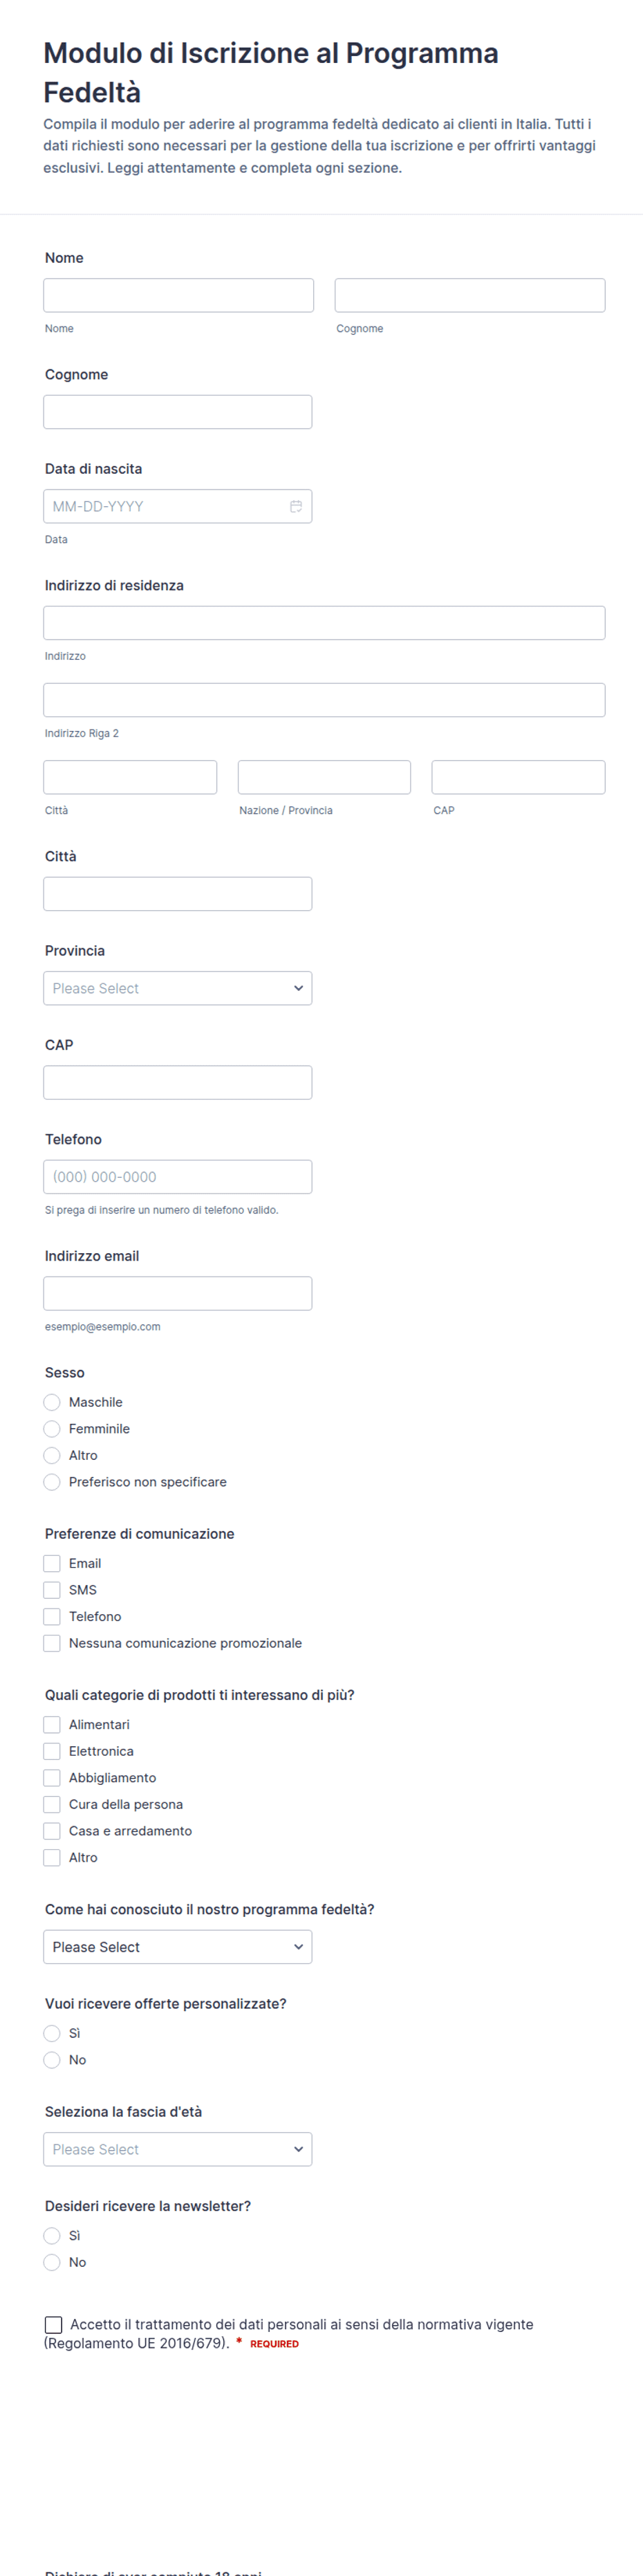
Task: Check 'Nessuna comunicazione promozionale'
Action: pyautogui.click(x=52, y=1642)
